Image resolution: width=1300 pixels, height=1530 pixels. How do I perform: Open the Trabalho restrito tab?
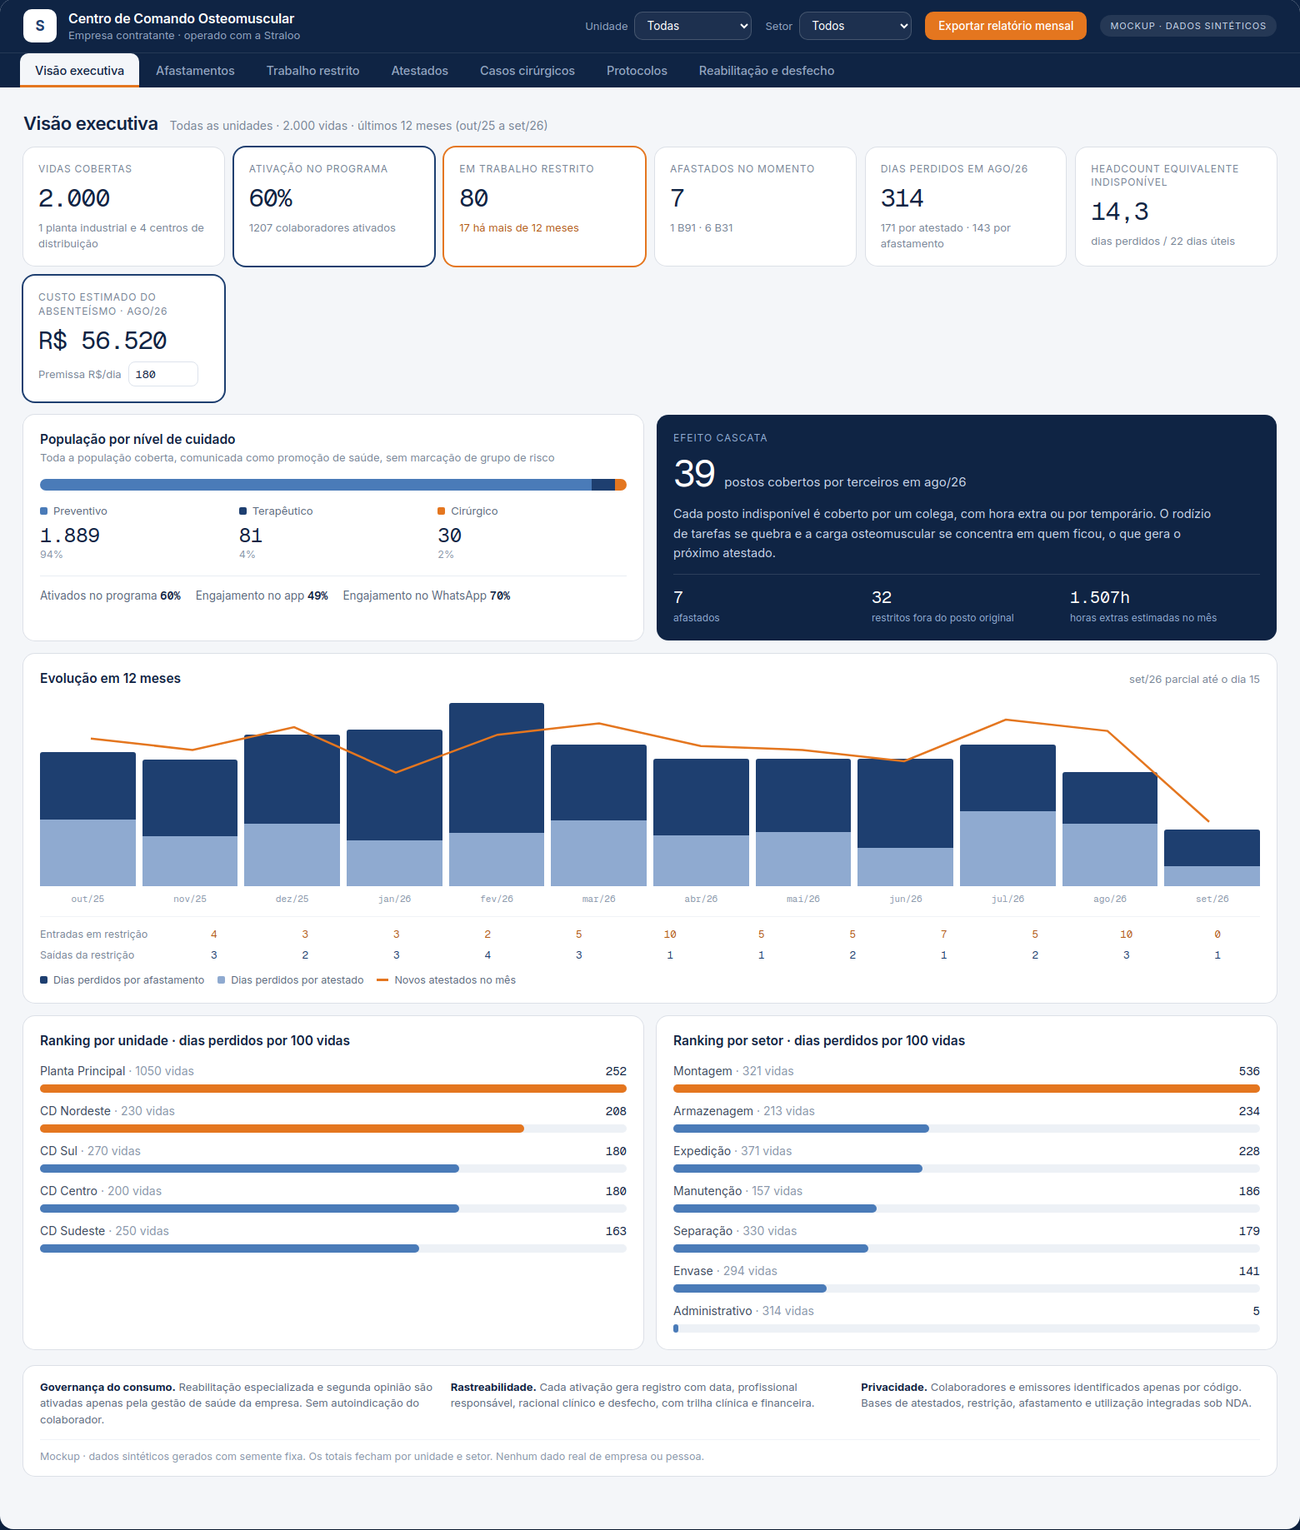click(x=313, y=71)
